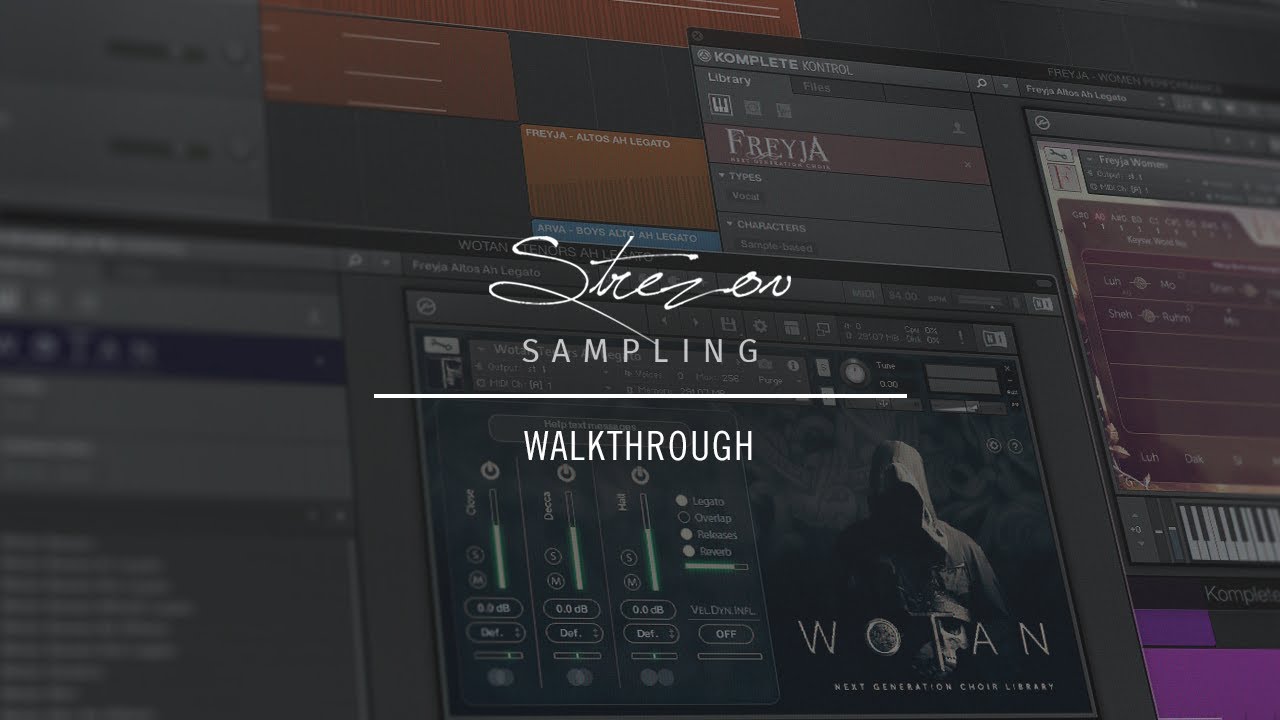Screen dimensions: 1280x720
Task: Click the Freyja product banner logo
Action: click(777, 147)
